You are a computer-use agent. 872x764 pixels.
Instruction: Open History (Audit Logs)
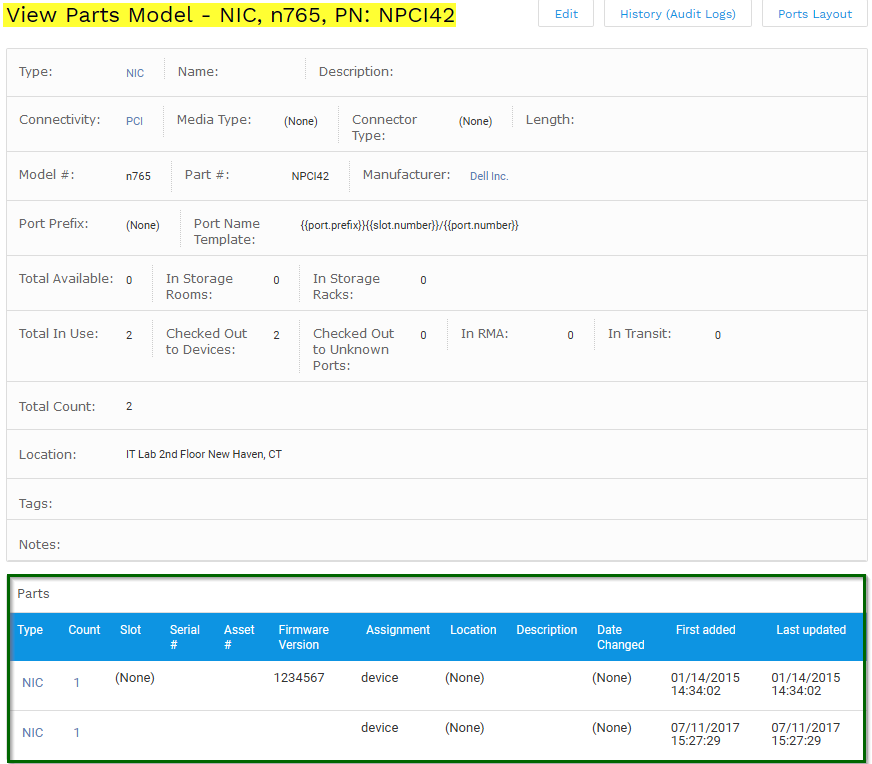(677, 13)
